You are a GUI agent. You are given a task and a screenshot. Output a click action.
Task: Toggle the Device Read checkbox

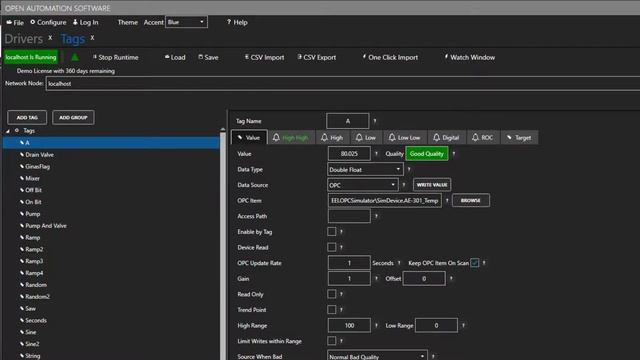click(x=332, y=247)
